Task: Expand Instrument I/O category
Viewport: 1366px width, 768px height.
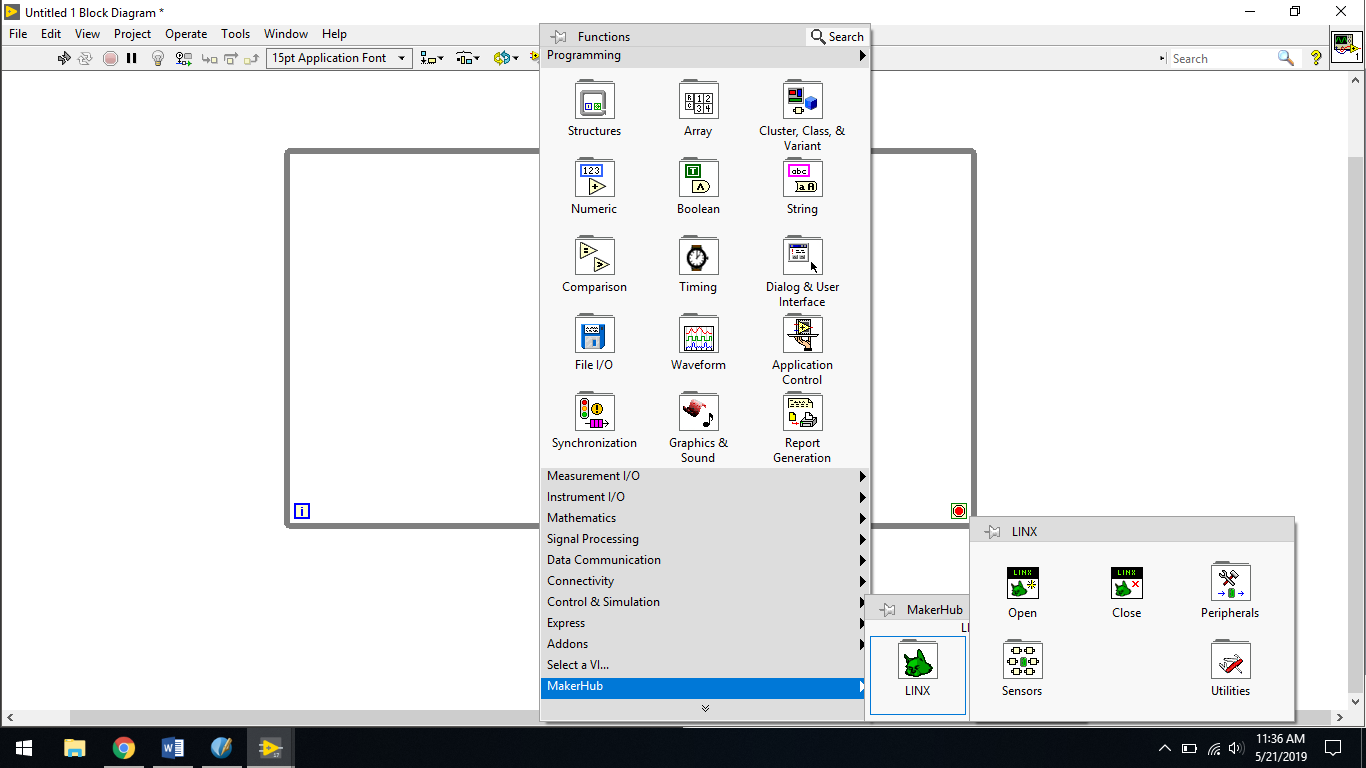Action: pyautogui.click(x=705, y=497)
